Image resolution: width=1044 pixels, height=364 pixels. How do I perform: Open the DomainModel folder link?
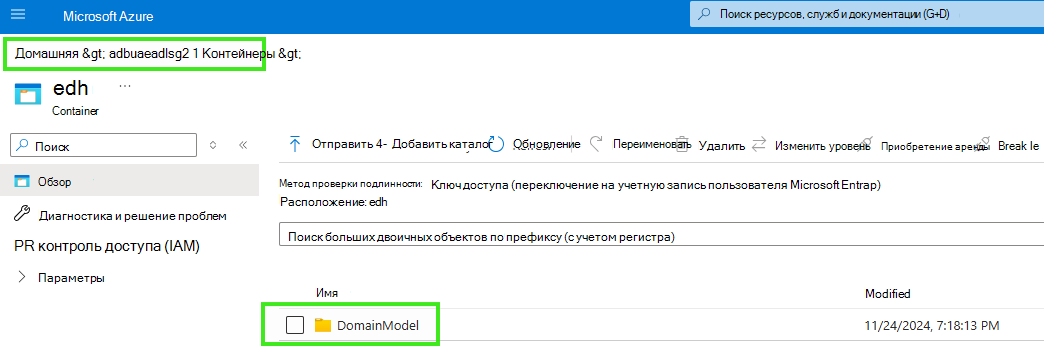[x=378, y=325]
